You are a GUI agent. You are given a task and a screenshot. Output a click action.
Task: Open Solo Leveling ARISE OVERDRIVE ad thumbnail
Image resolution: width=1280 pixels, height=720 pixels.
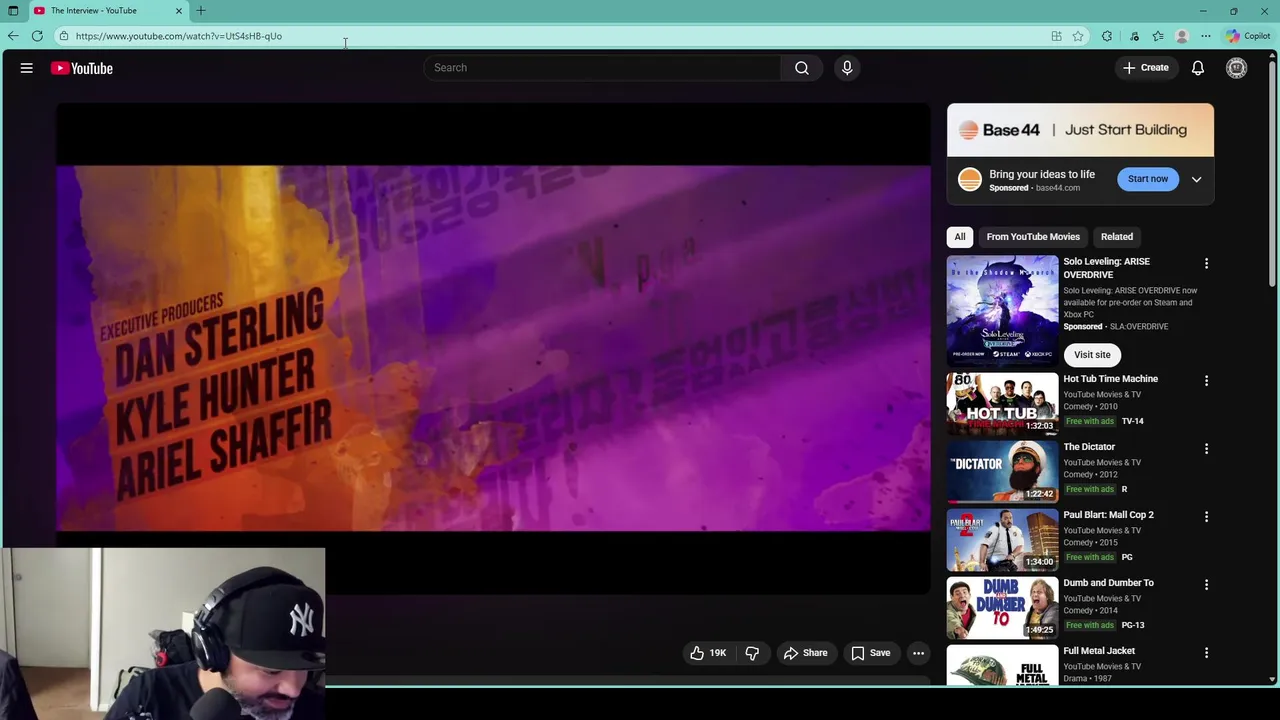(1002, 311)
